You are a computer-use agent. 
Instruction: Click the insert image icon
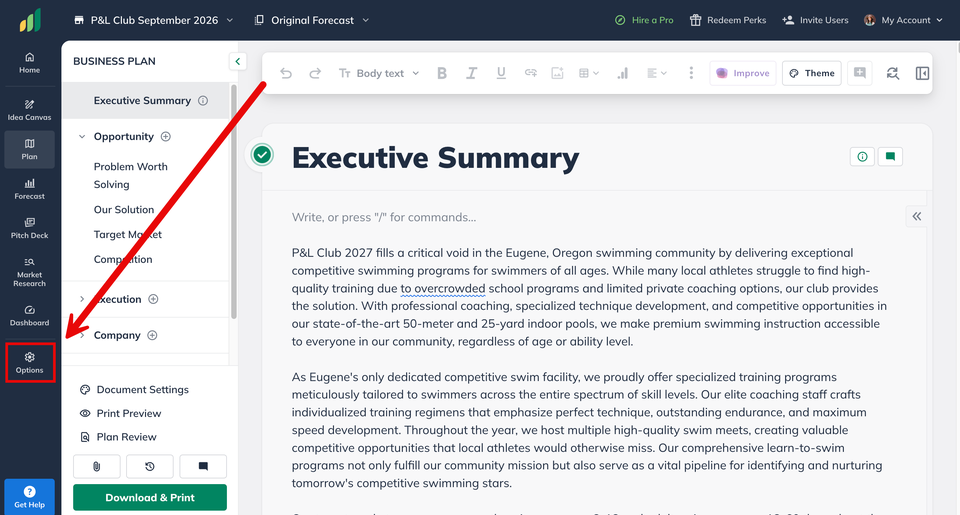click(557, 73)
